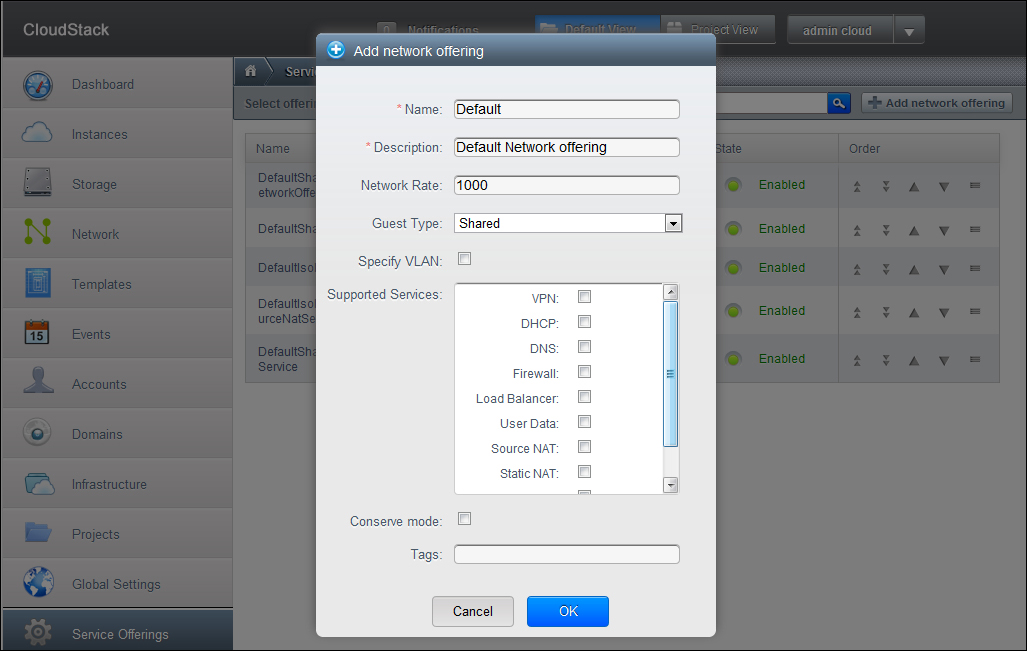
Task: Toggle the Conserve mode checkbox
Action: [464, 519]
